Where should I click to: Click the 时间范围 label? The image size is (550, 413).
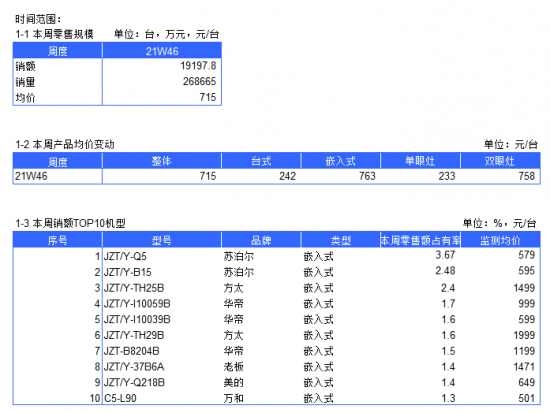pos(38,19)
